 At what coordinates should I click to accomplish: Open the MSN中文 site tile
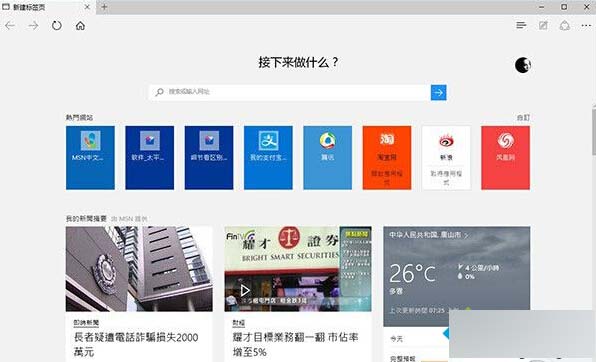point(90,157)
